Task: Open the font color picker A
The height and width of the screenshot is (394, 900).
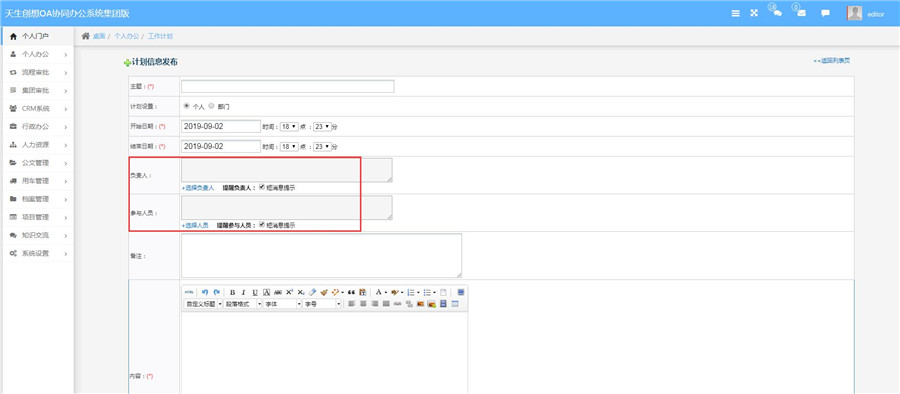Action: point(378,292)
